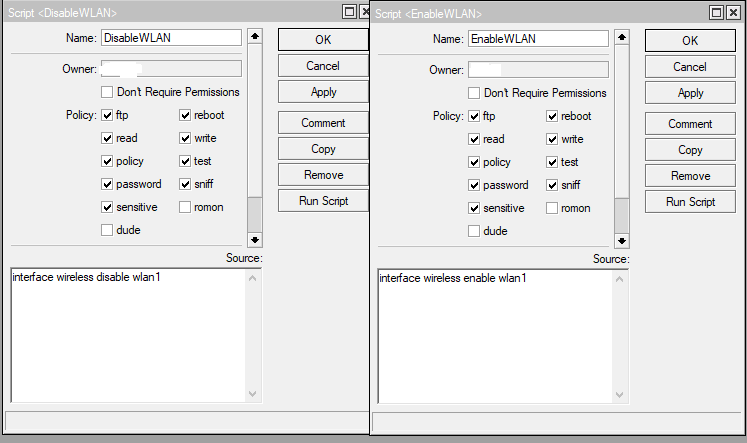Click scroll-down arrow of EnableWLAN properties panel
Screen dimensions: 747x443
(x=622, y=241)
